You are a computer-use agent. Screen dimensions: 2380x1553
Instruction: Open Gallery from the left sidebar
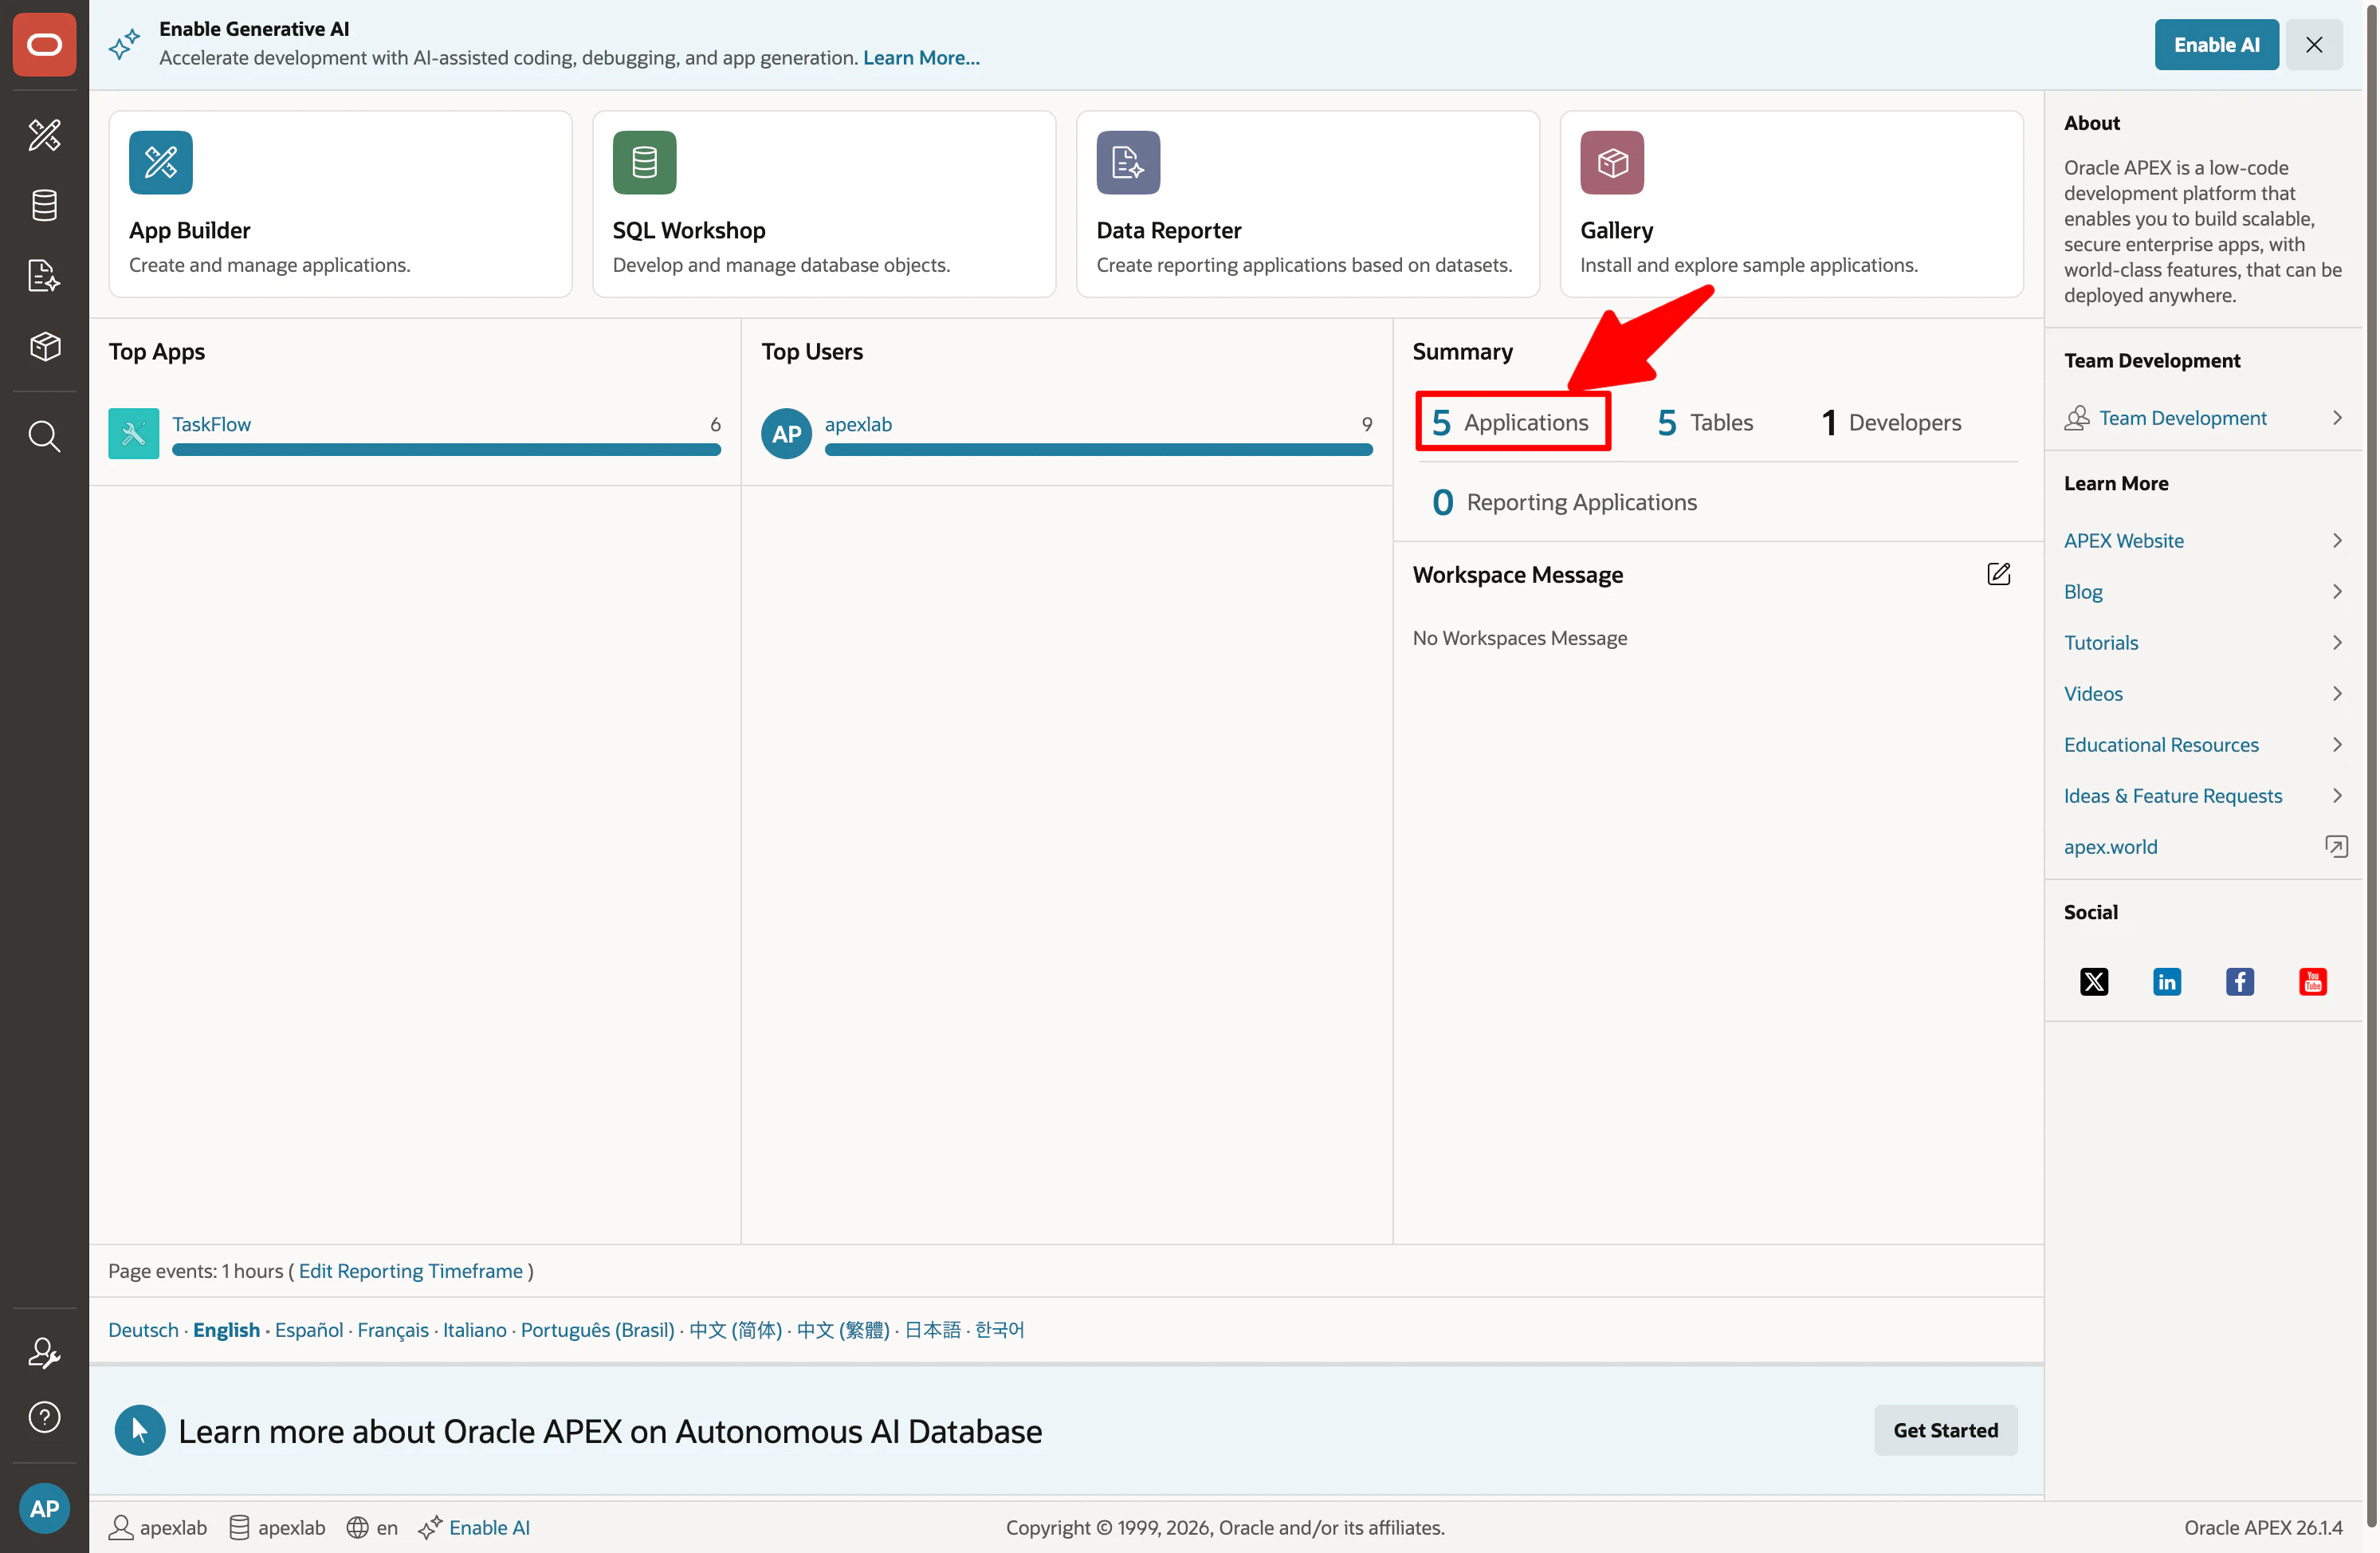(44, 346)
